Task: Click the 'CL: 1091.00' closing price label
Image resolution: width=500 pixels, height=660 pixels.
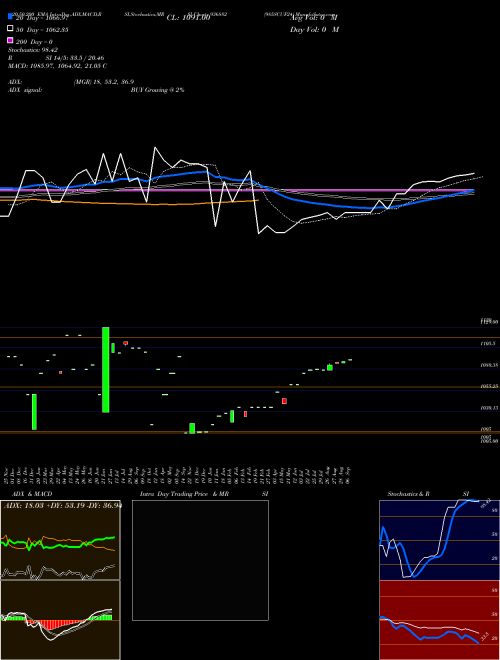Action: [188, 18]
